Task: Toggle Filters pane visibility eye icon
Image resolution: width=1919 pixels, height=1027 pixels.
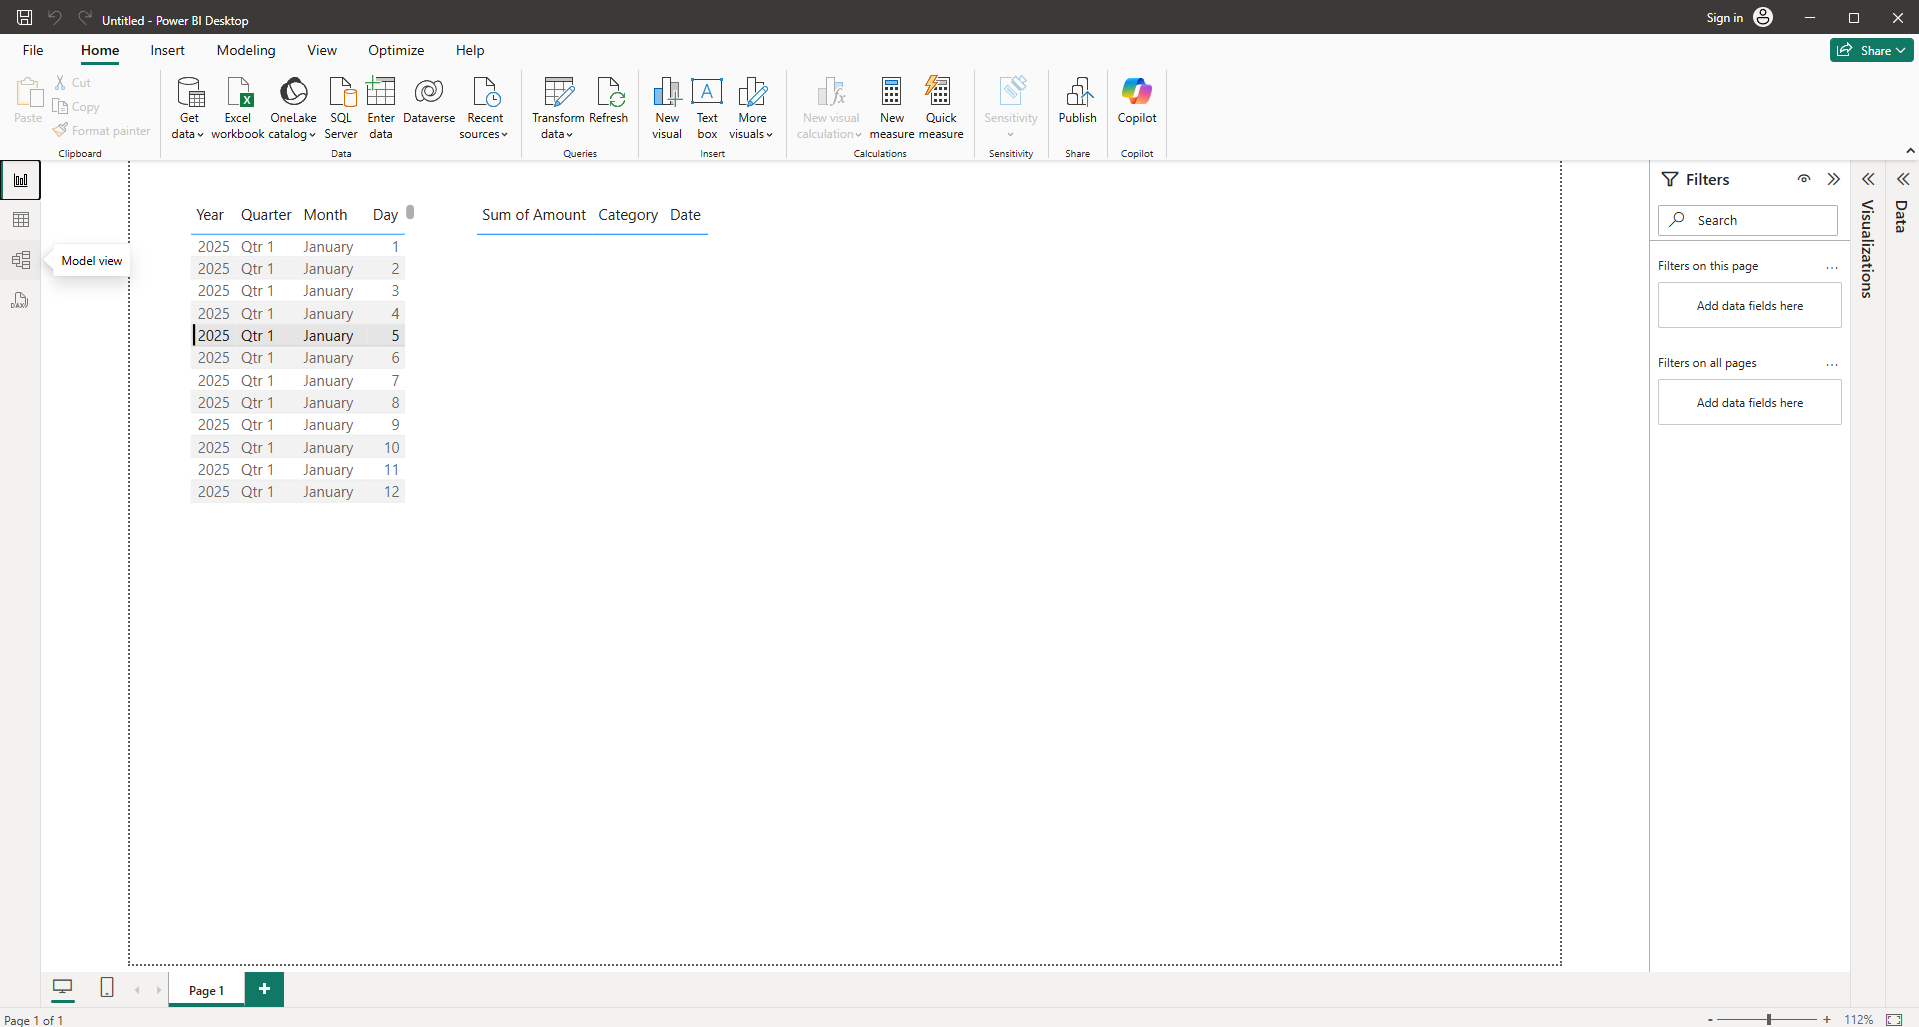Action: (x=1804, y=179)
